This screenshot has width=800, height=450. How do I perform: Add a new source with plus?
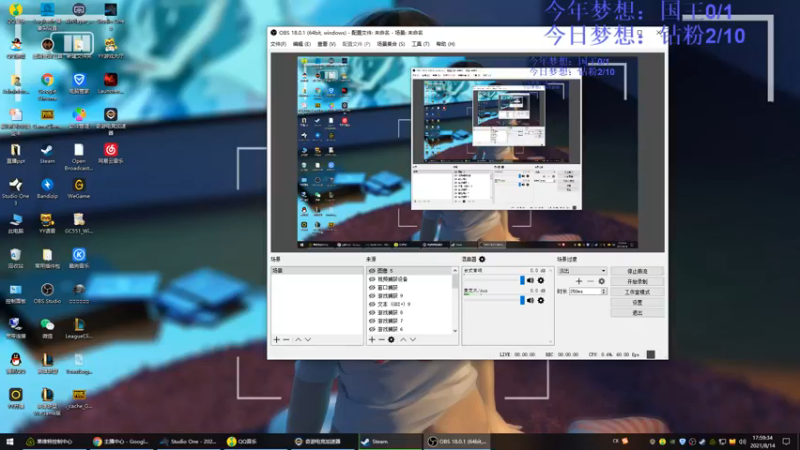[x=372, y=340]
